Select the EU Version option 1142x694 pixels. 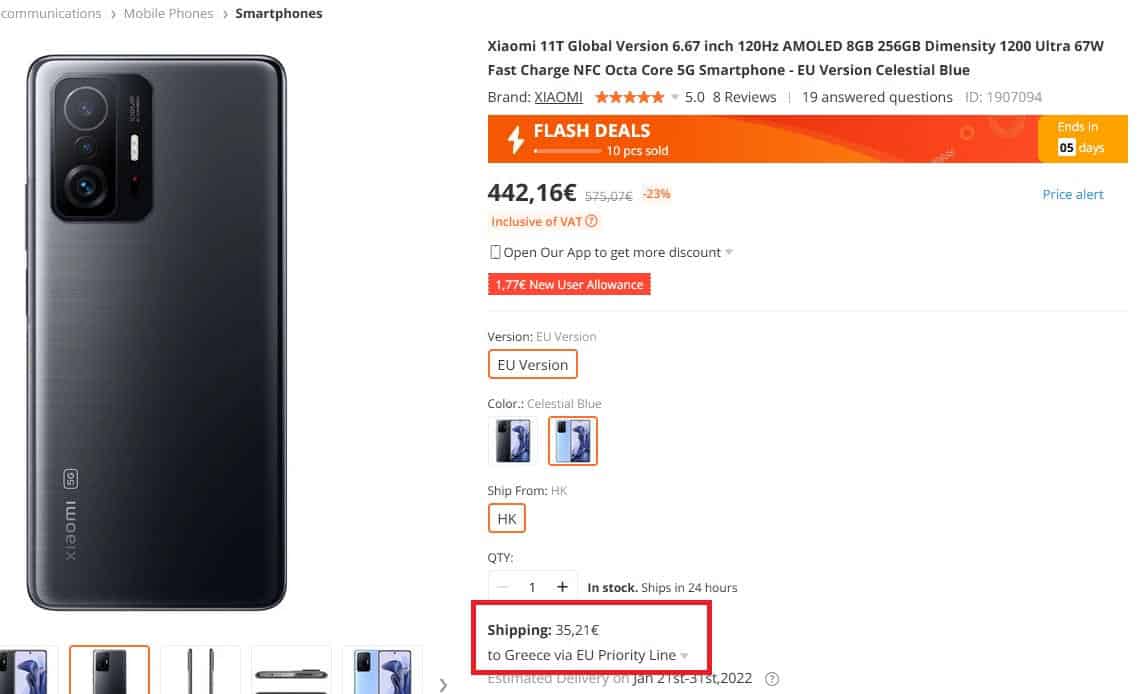(532, 365)
